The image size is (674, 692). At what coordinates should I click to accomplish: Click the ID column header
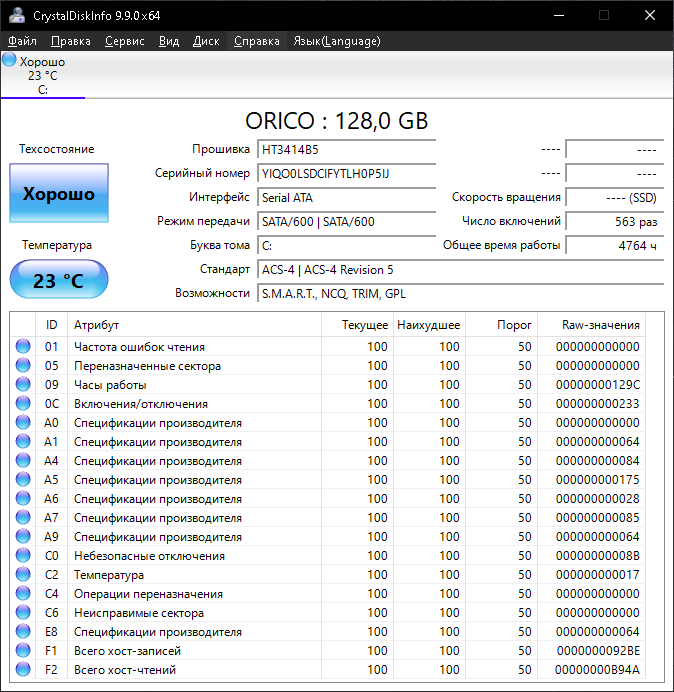[x=52, y=325]
